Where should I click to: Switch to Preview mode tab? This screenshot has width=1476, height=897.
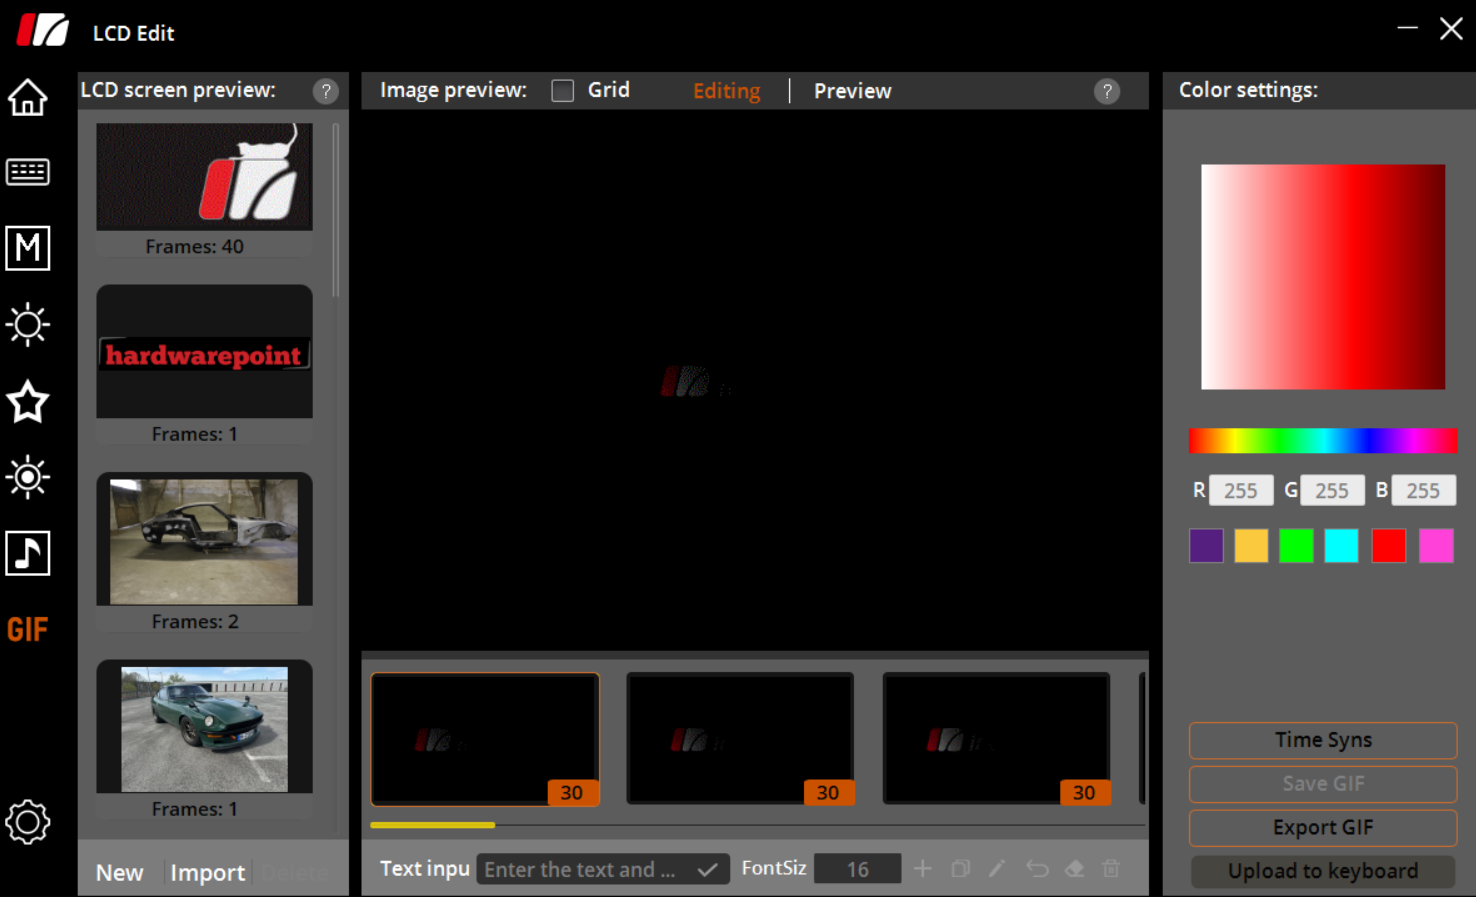(852, 91)
